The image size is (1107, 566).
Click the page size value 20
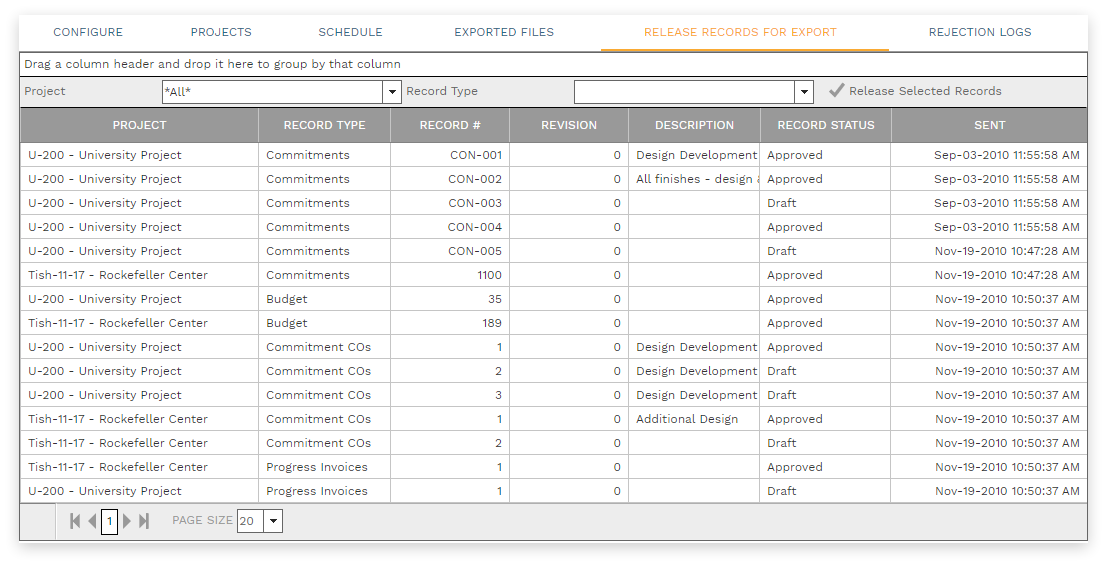(x=251, y=522)
